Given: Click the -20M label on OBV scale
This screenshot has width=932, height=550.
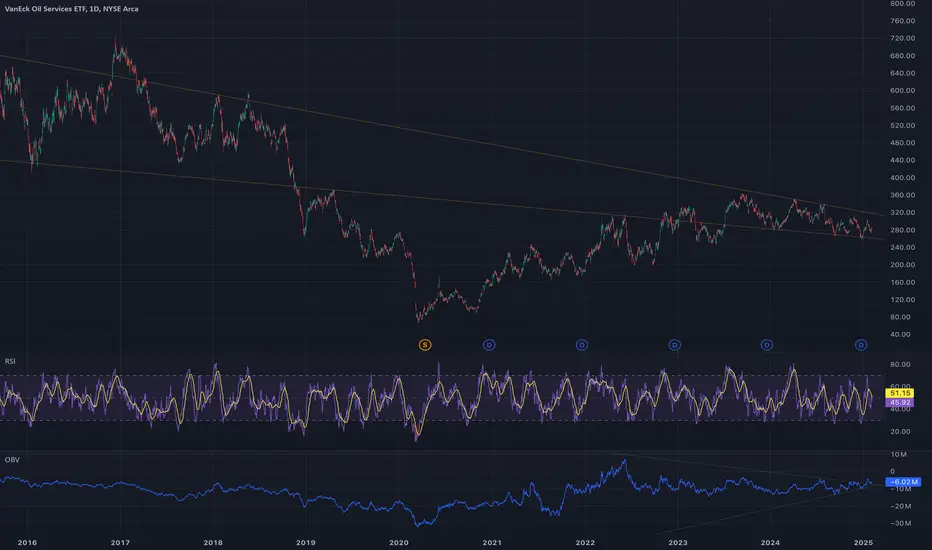Looking at the screenshot, I should 900,507.
